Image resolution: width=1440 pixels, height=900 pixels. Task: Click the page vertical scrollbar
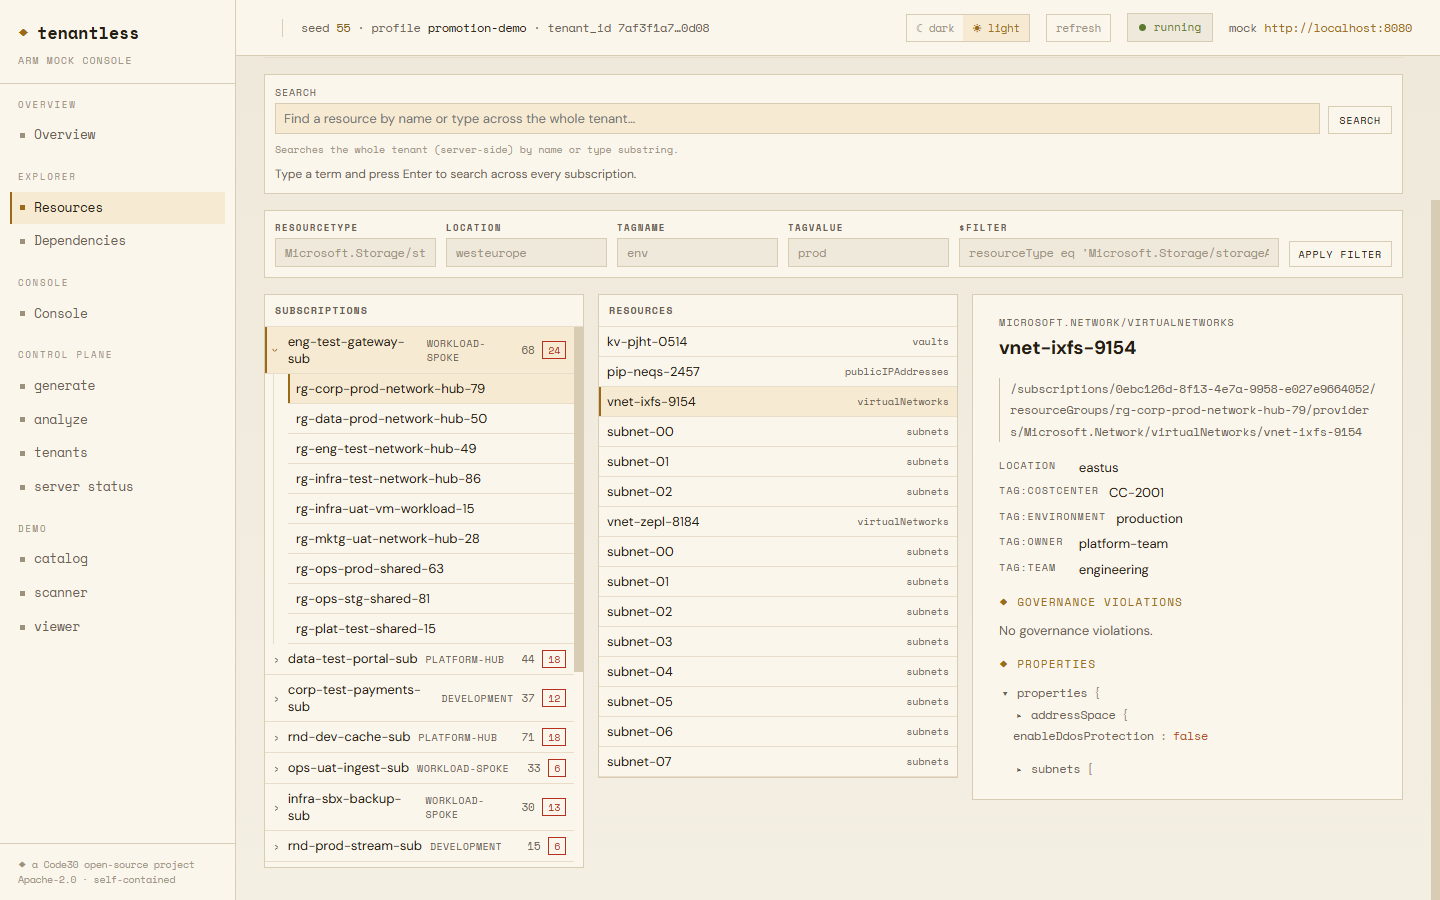point(1435,550)
